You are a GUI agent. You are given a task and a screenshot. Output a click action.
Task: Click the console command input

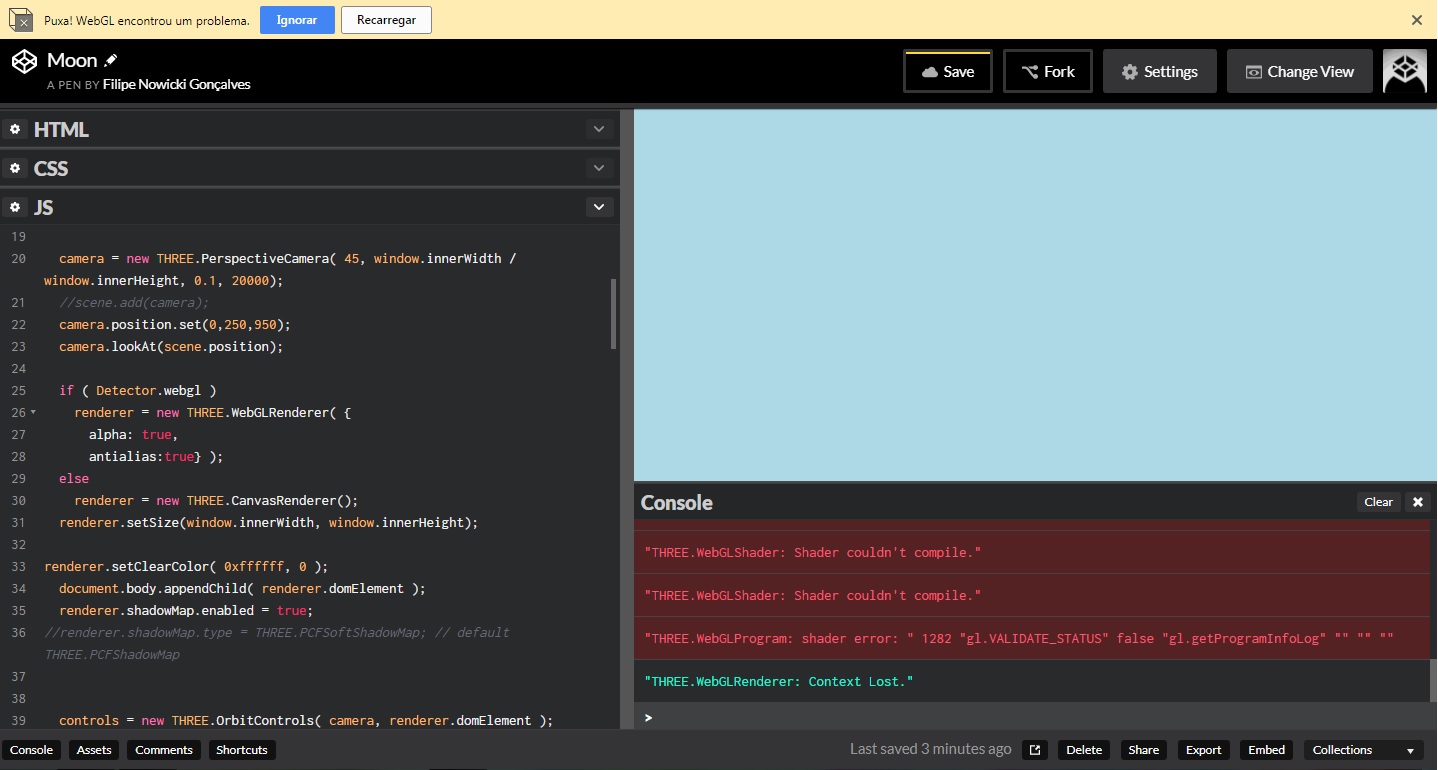tap(1035, 717)
